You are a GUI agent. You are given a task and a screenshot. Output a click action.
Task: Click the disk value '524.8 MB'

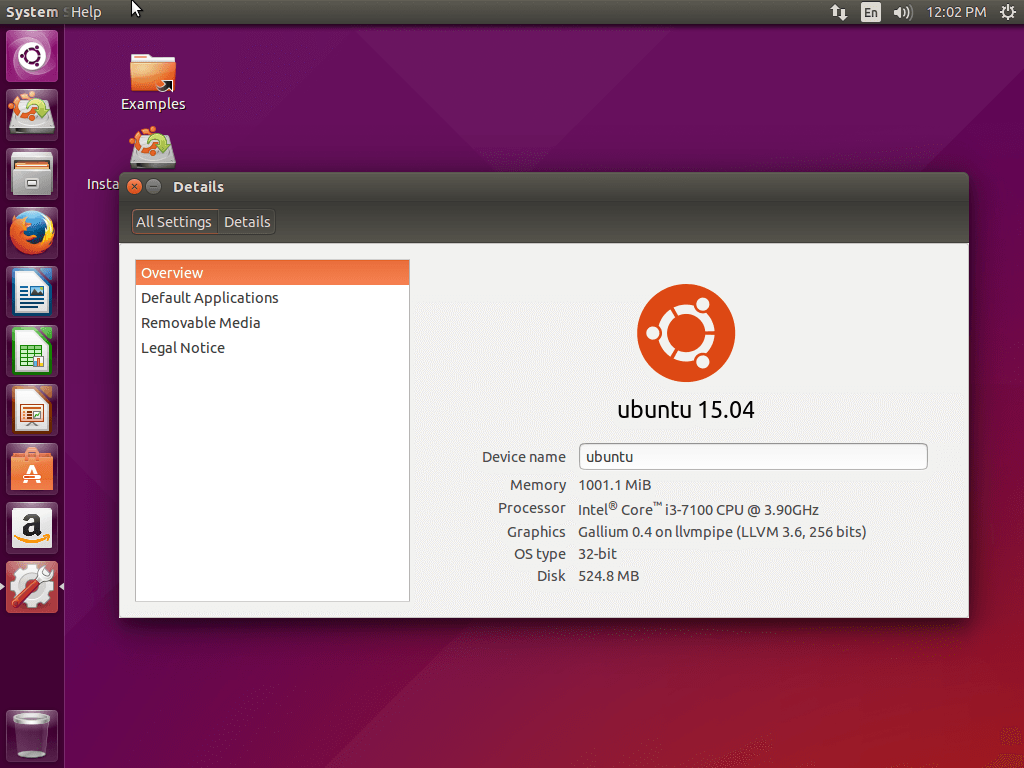609,576
